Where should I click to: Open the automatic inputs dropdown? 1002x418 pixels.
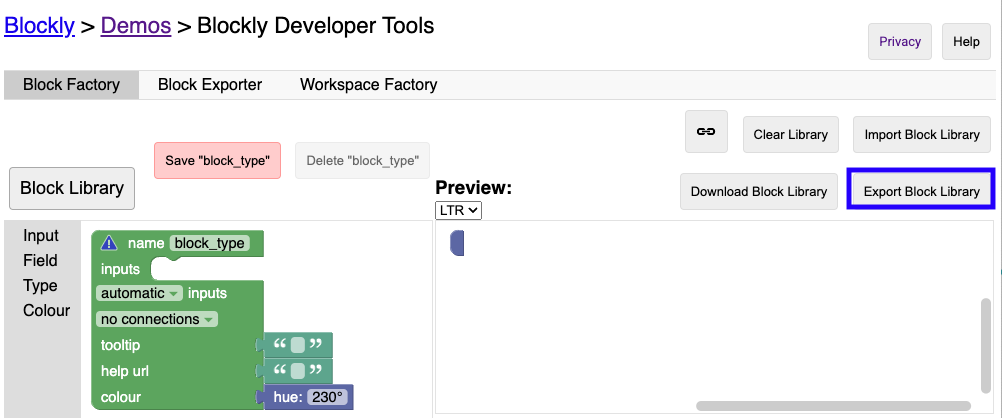140,294
